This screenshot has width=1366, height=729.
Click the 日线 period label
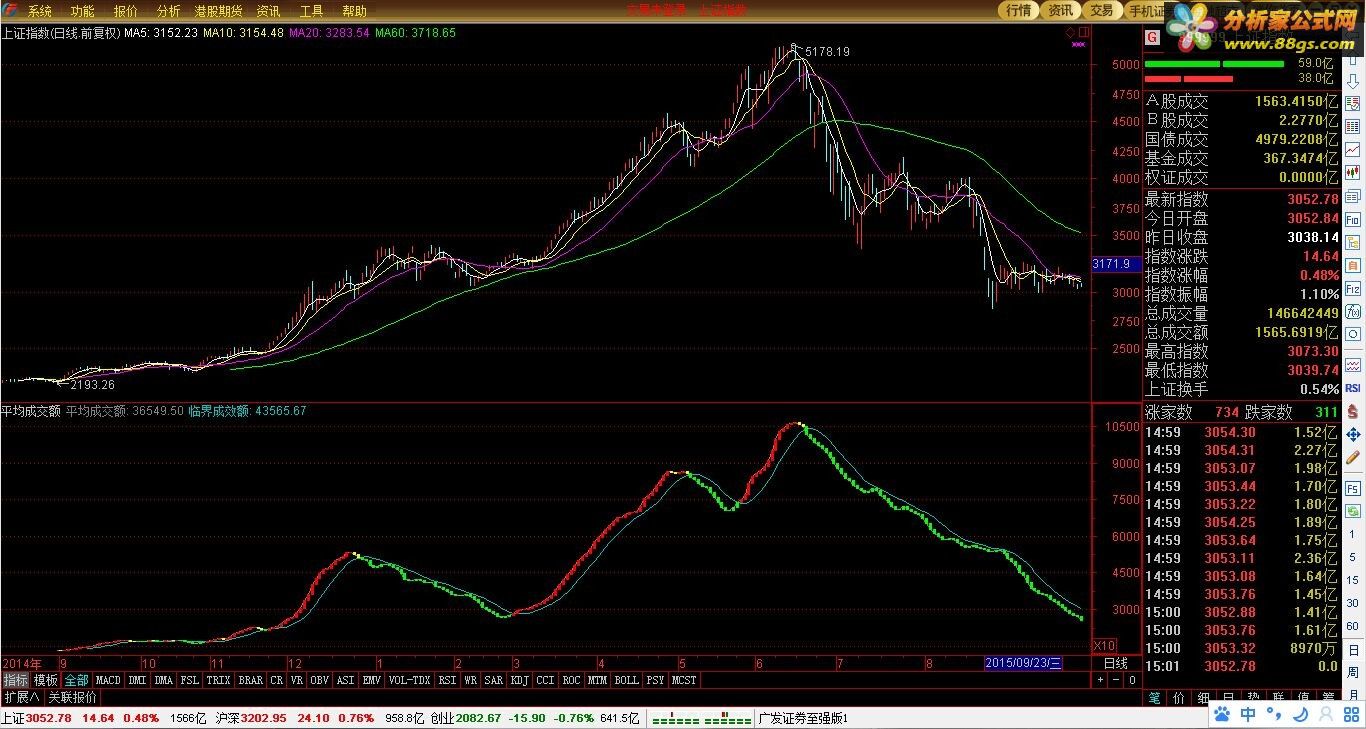coord(1115,663)
